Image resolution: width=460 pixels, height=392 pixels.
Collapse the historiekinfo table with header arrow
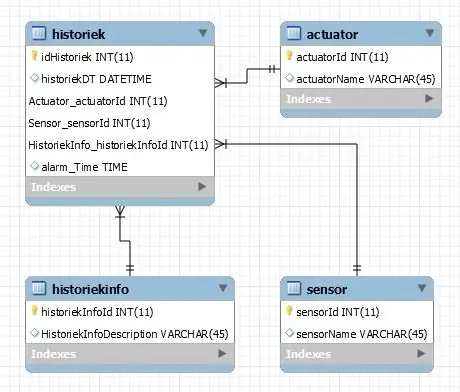click(x=223, y=288)
